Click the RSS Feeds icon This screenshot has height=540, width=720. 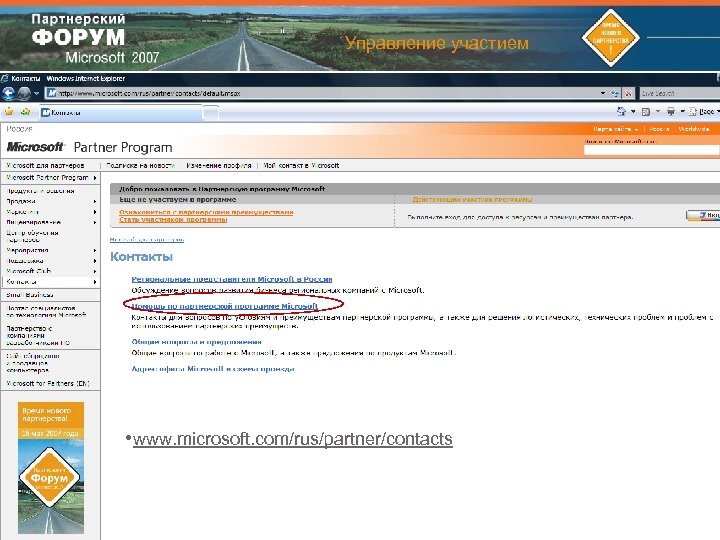coord(646,111)
